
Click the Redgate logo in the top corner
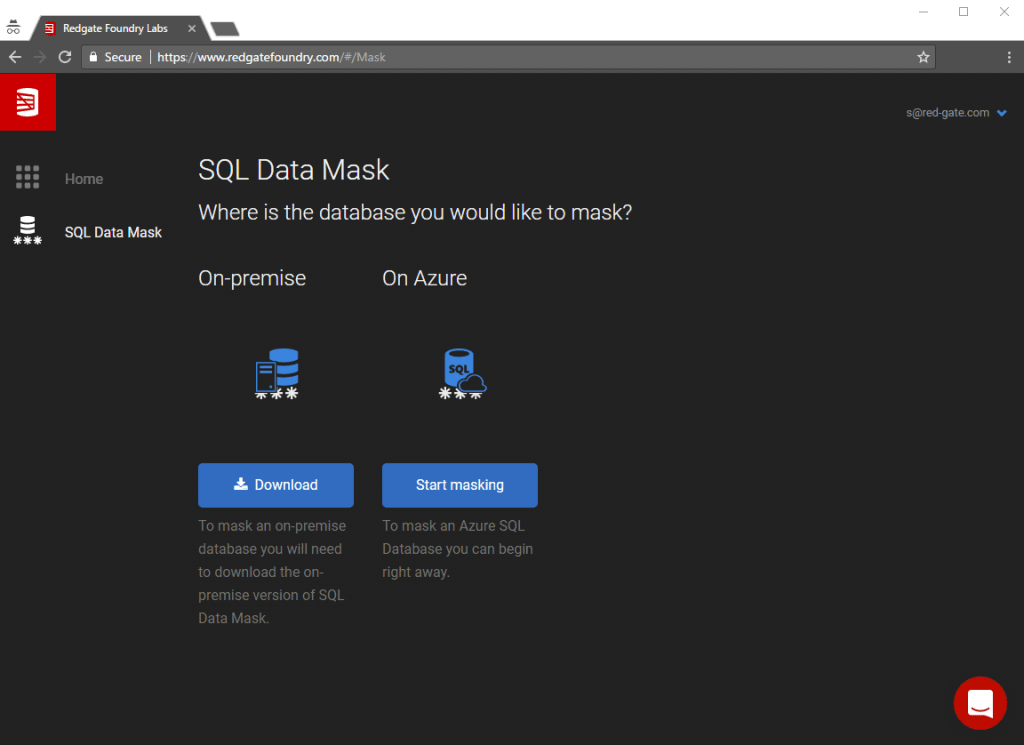click(27, 102)
